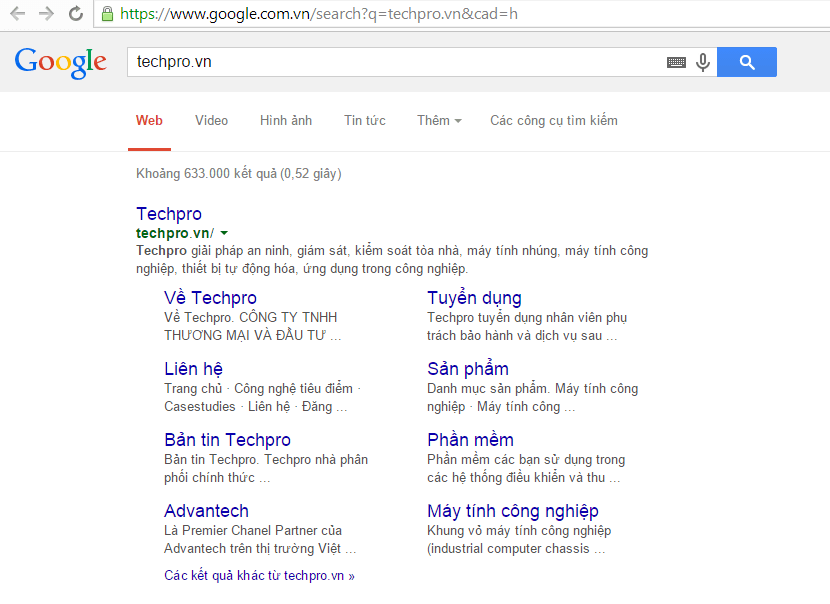Reload the page with refresh icon
The image size is (830, 604).
(x=76, y=13)
